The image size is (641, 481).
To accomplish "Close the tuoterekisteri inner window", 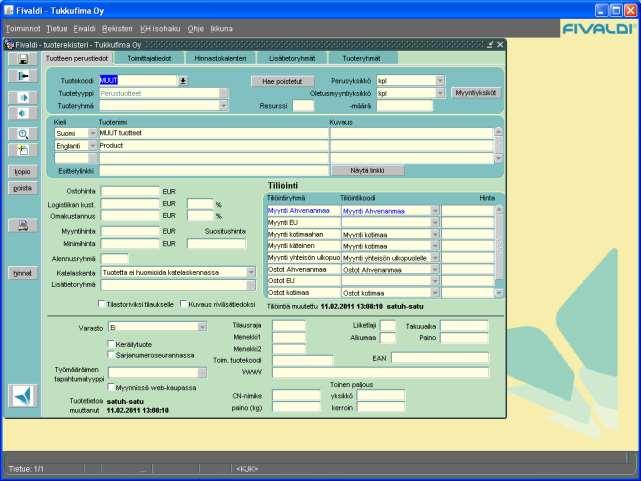I will click(500, 45).
